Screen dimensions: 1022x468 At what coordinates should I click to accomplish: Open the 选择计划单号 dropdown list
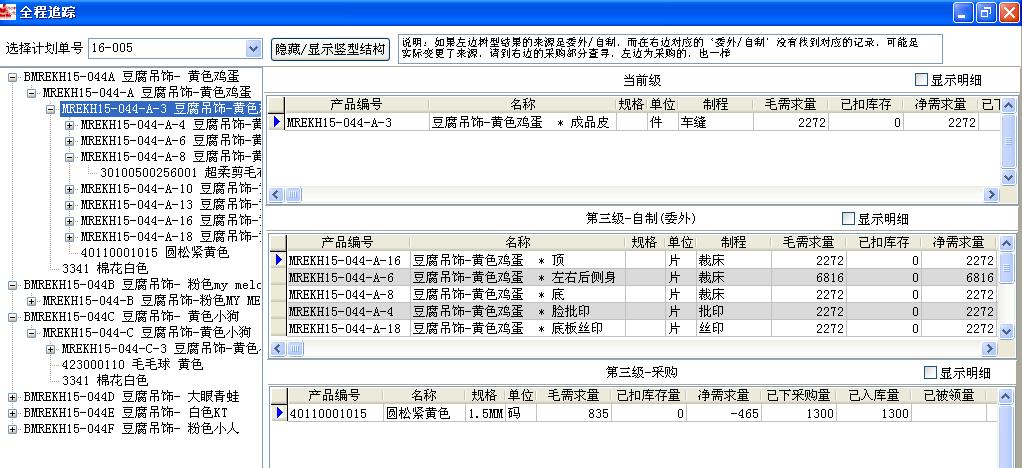click(x=253, y=48)
